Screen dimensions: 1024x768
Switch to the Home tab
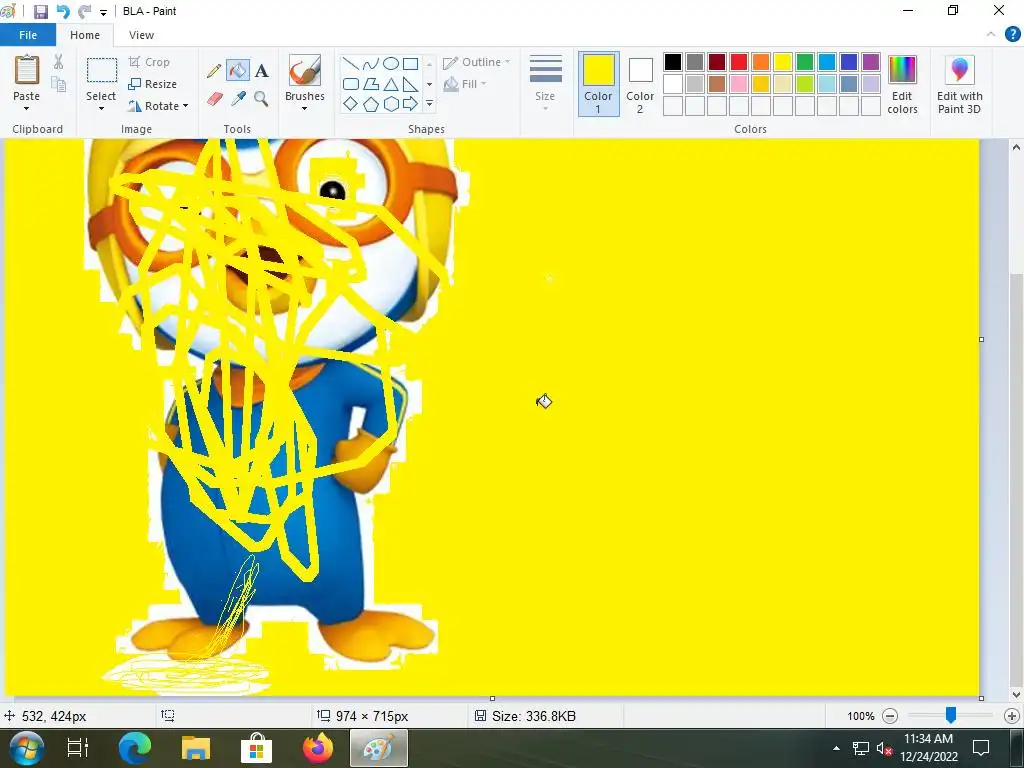click(85, 35)
